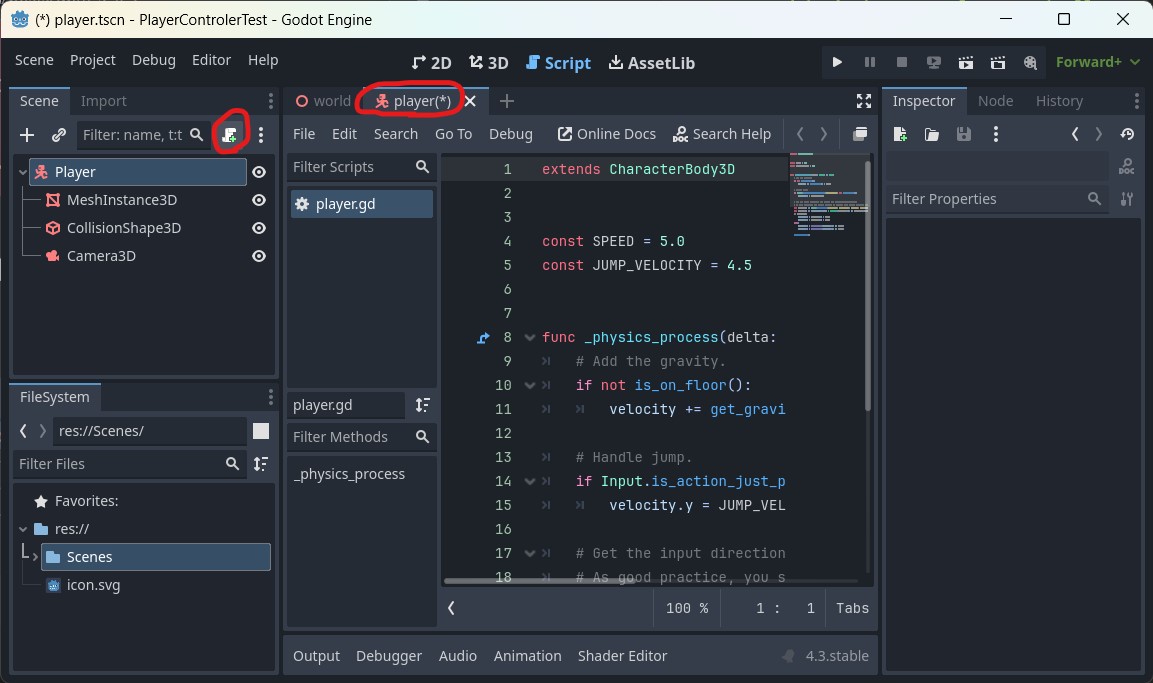Viewport: 1153px width, 683px height.
Task: Create a new resource in the Inspector
Action: (x=899, y=133)
